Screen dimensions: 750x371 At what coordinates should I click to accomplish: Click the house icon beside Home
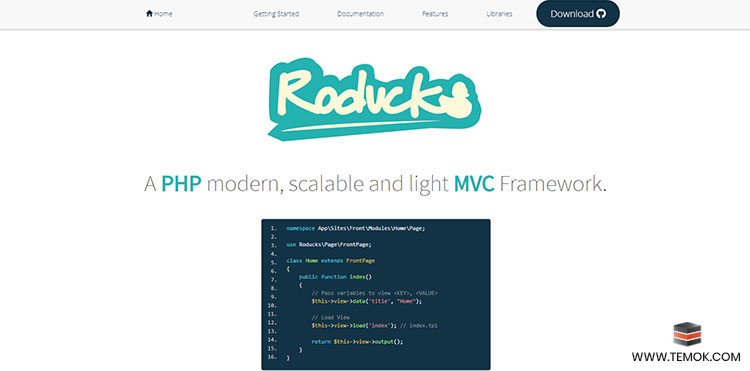click(149, 13)
